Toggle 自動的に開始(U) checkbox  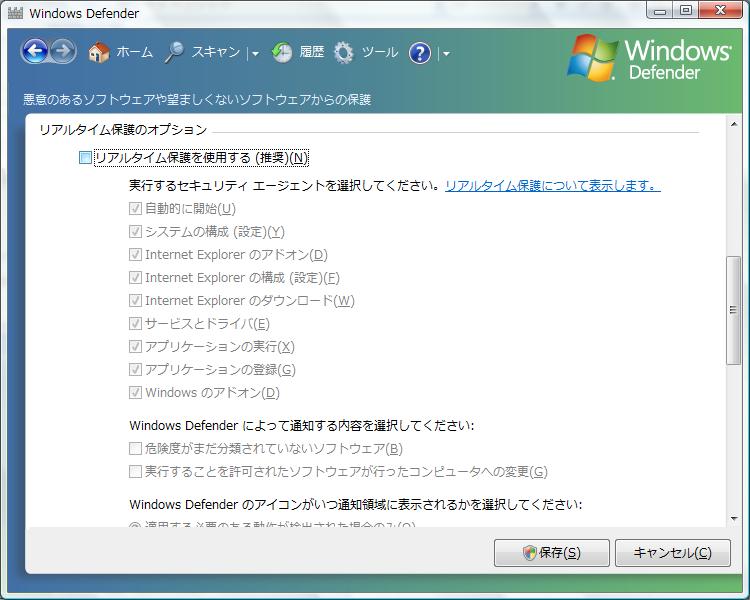[x=135, y=208]
